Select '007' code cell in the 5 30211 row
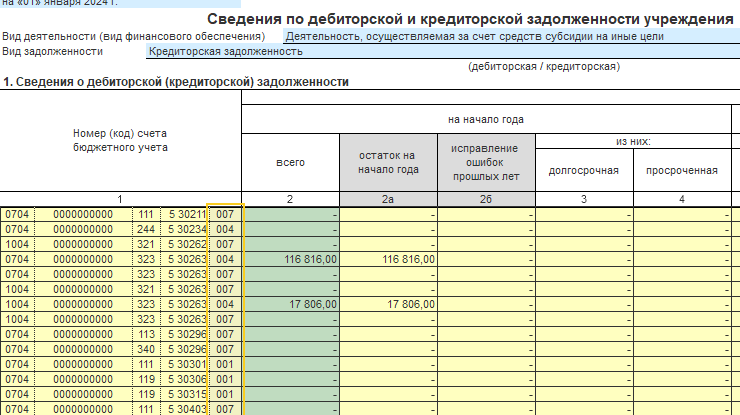 [225, 214]
